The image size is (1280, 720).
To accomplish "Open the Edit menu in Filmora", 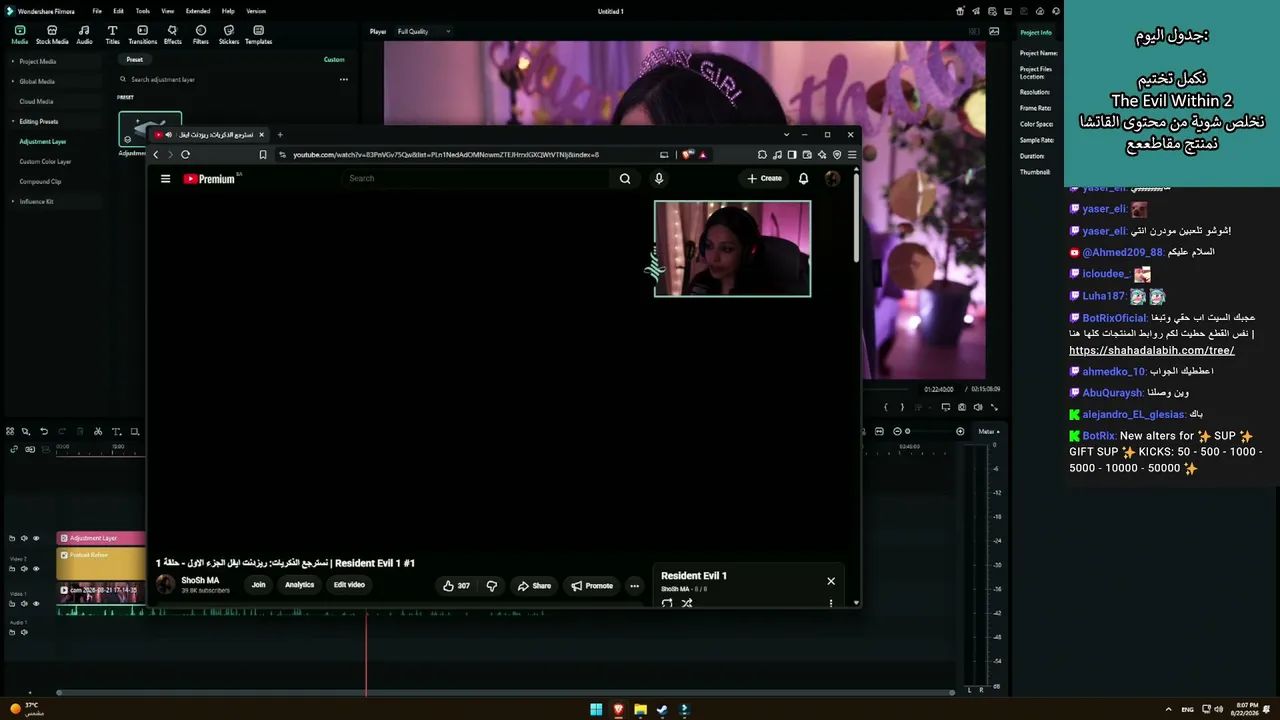I will click(x=118, y=11).
